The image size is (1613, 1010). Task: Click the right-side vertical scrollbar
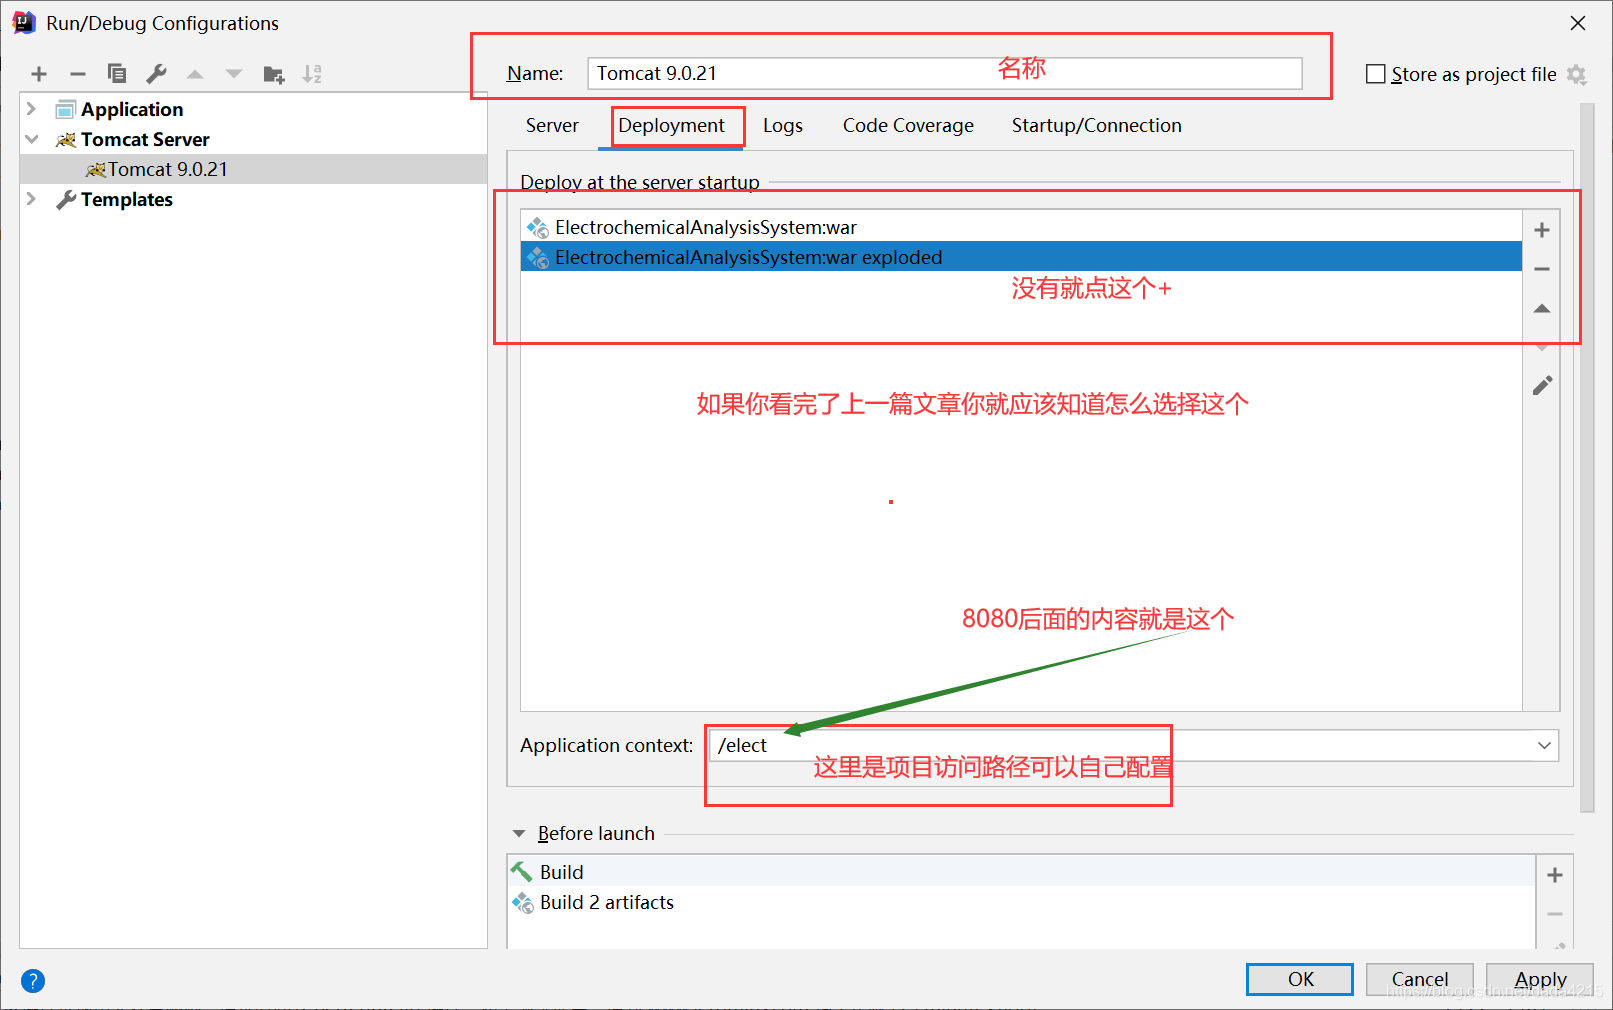[x=1587, y=457]
